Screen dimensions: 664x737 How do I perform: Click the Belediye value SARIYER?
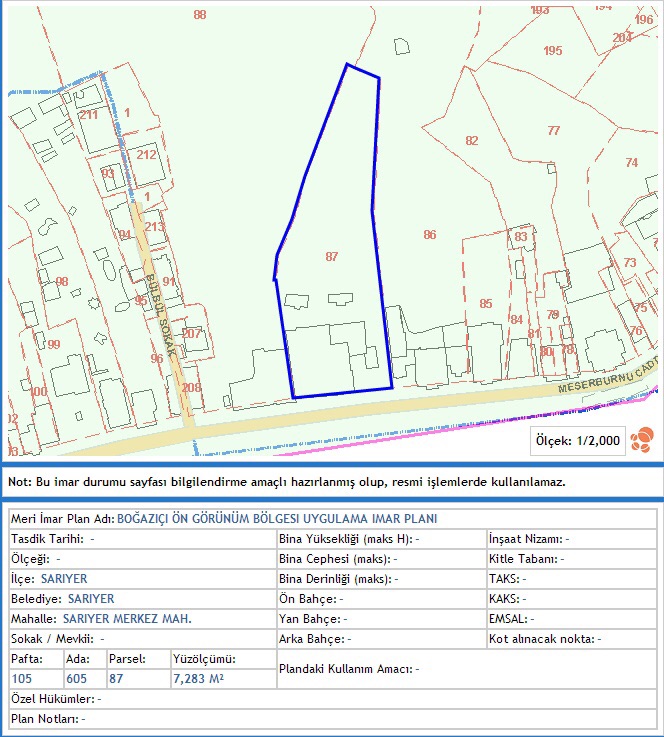click(92, 599)
